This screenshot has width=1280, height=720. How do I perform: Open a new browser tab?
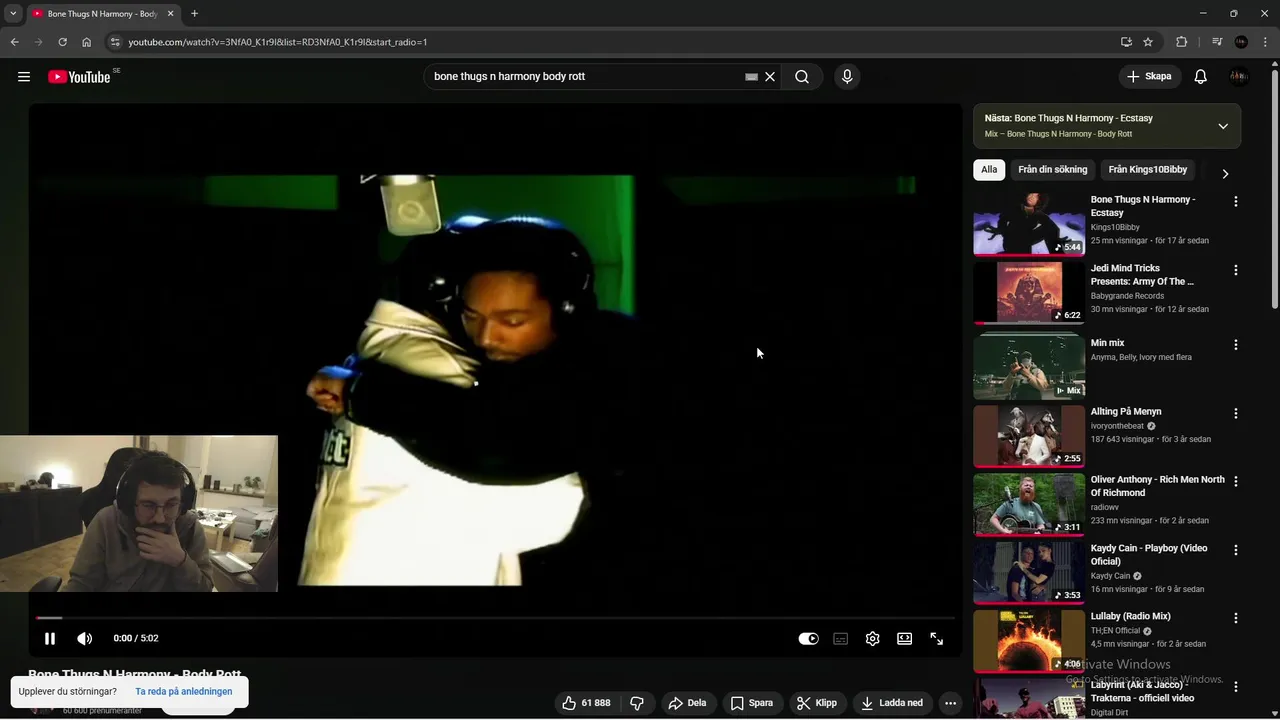(x=194, y=14)
